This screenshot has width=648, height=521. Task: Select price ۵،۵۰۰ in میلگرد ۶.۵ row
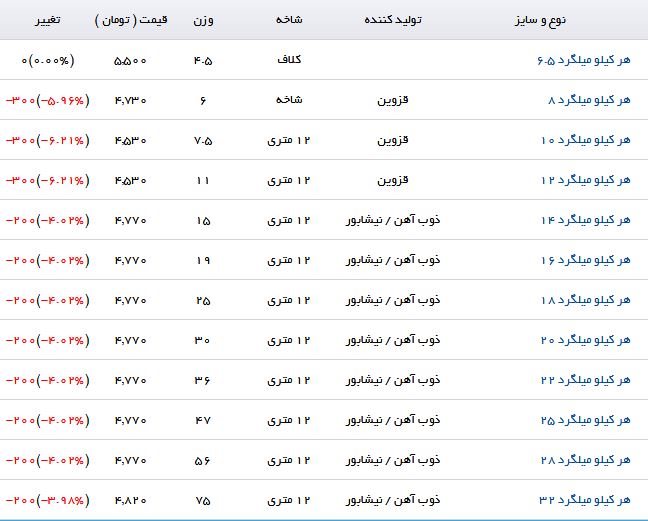130,61
